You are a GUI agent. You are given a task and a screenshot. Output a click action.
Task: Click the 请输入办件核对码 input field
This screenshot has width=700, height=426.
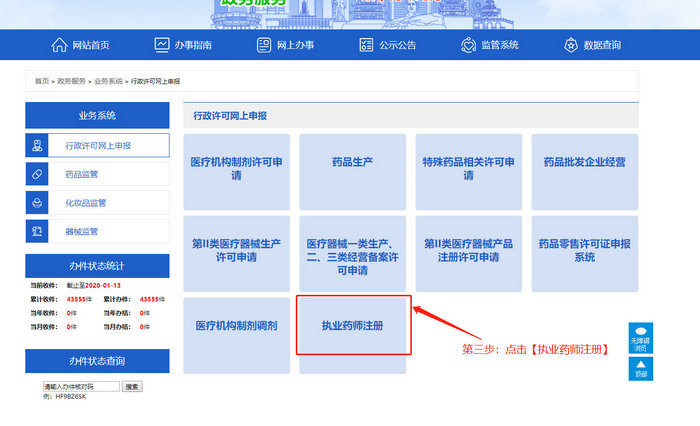tap(80, 386)
